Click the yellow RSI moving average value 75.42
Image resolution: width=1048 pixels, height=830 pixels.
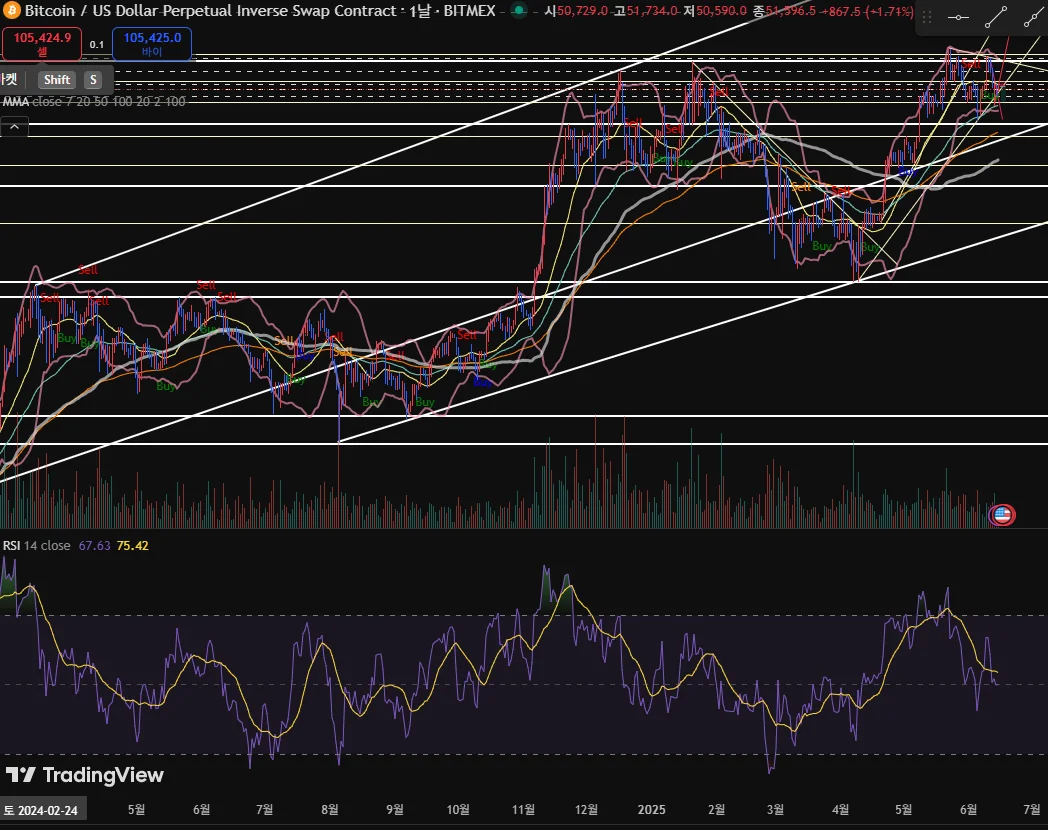click(x=132, y=545)
